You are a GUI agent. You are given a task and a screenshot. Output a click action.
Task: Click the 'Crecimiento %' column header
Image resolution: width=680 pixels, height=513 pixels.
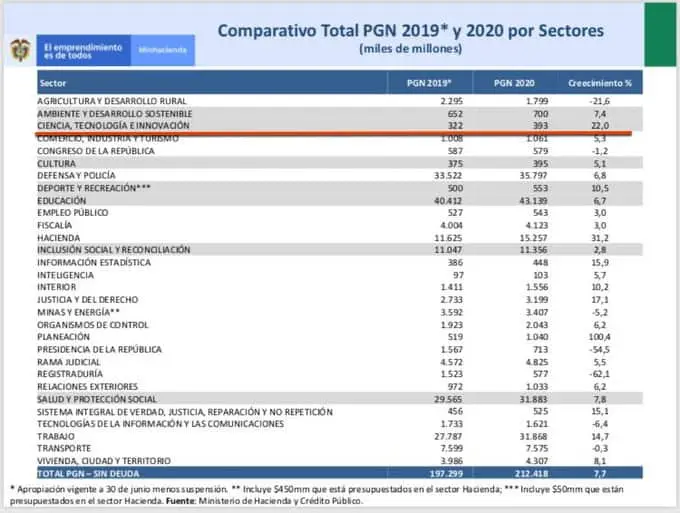pos(600,83)
